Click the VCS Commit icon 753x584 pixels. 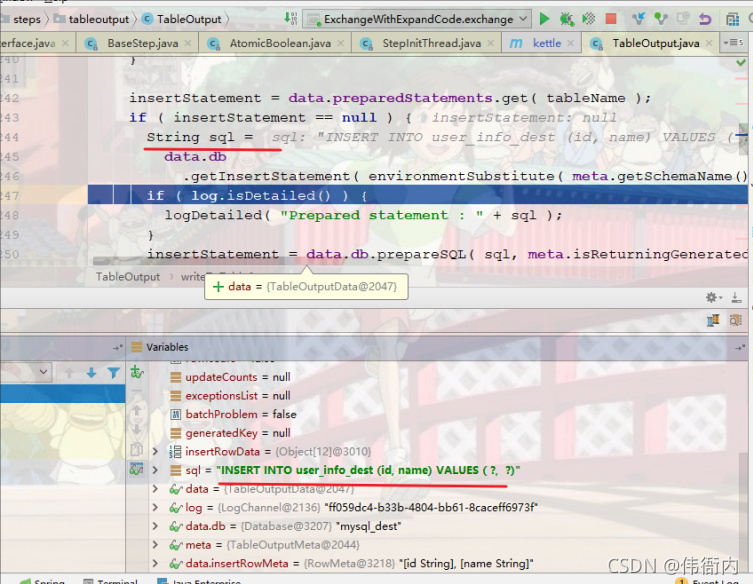coord(661,19)
